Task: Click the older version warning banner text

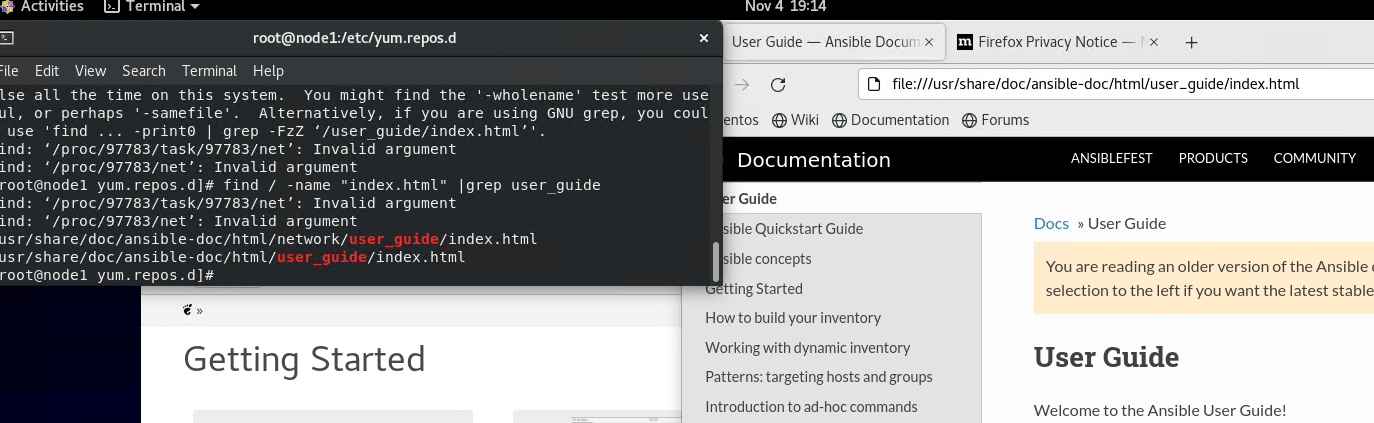Action: (x=1210, y=279)
